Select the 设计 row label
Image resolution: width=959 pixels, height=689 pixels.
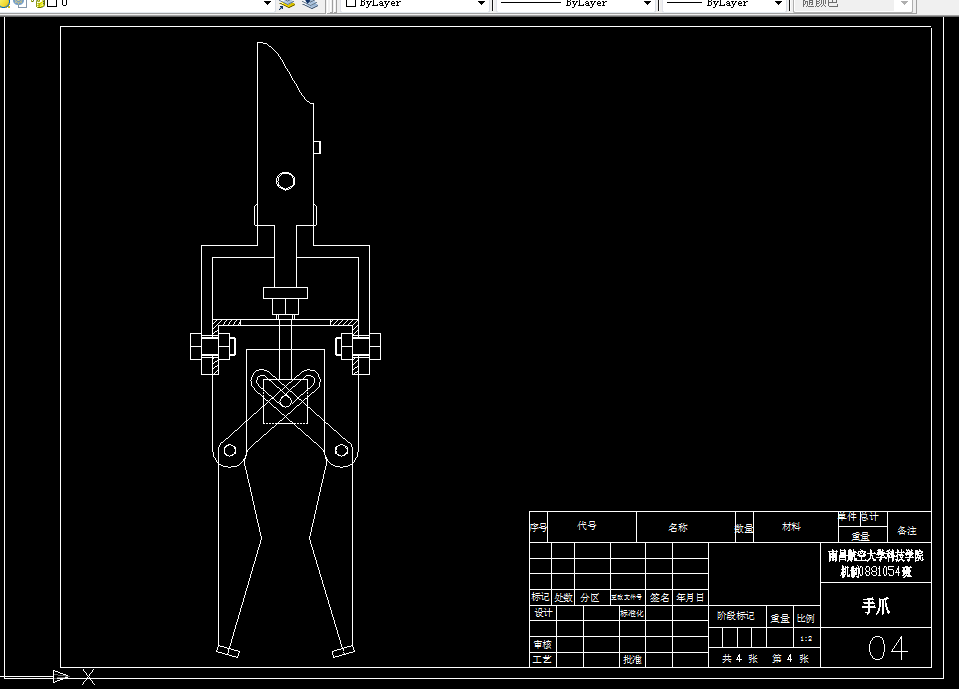coord(543,613)
